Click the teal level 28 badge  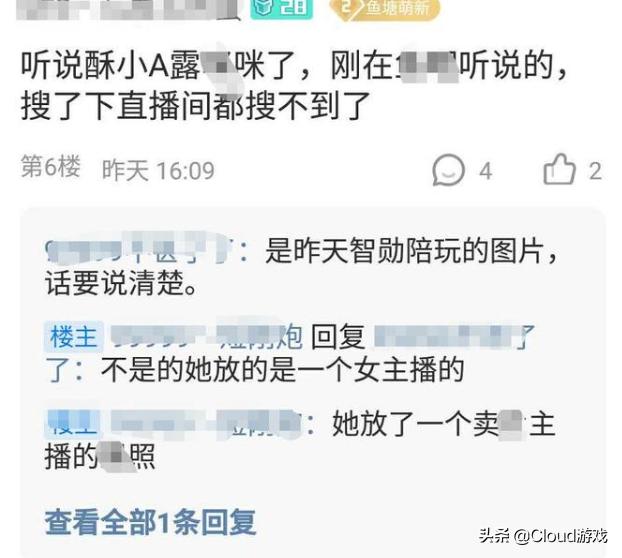281,8
